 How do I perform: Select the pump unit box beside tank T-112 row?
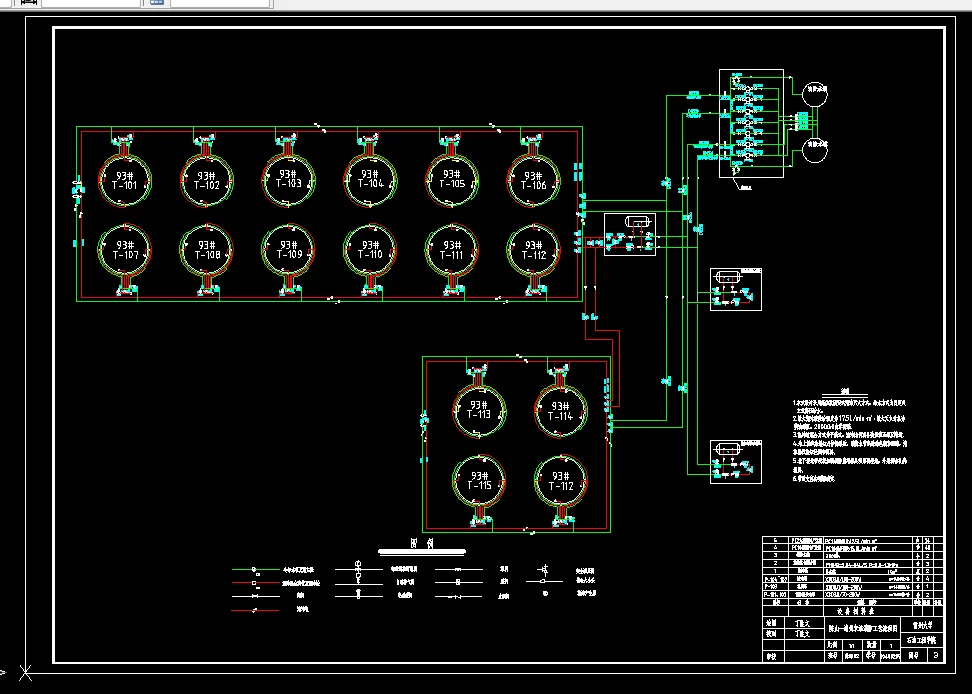[630, 234]
